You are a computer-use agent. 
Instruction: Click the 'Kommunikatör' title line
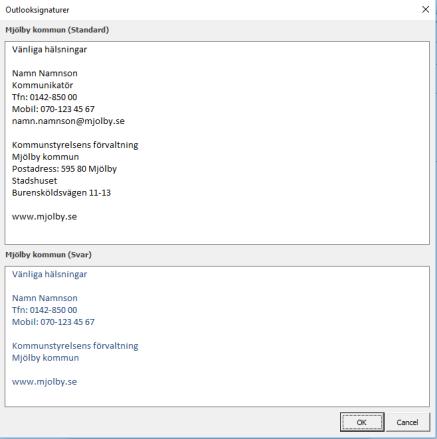[42, 85]
